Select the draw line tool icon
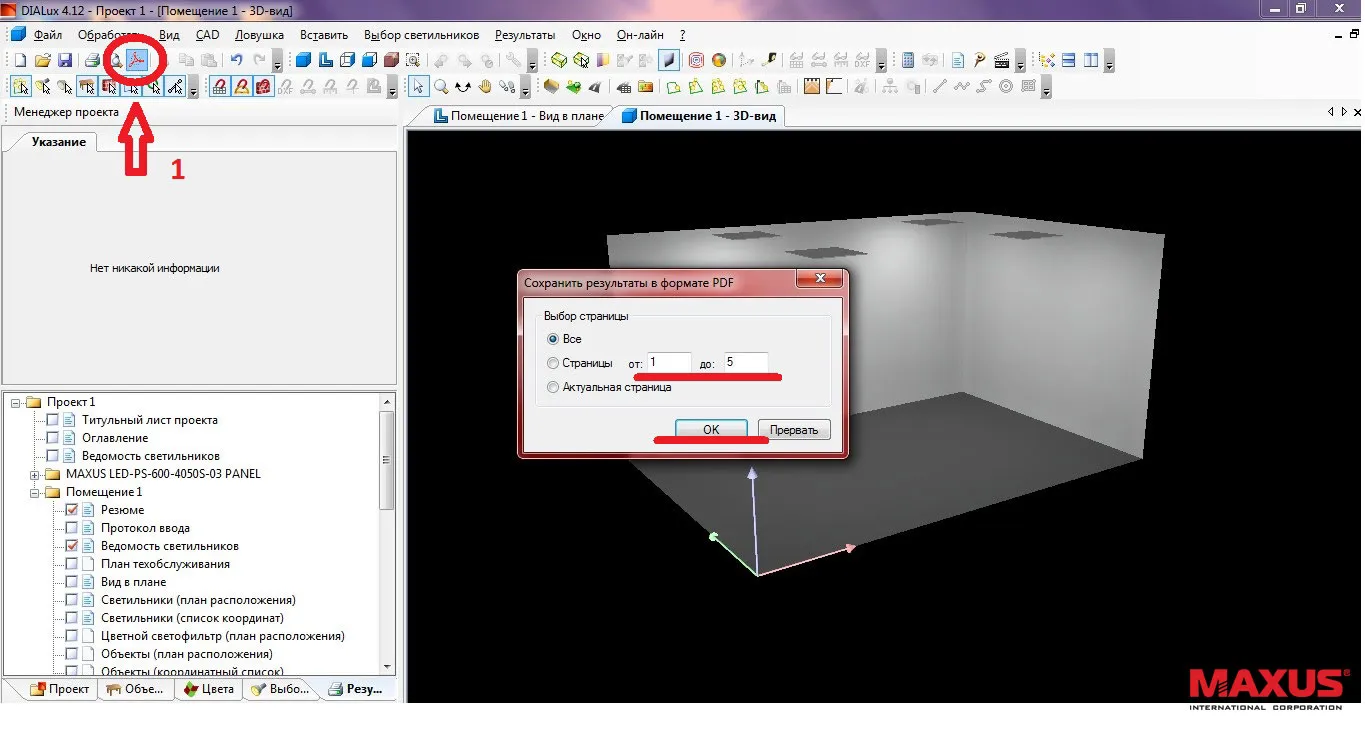 click(x=939, y=86)
